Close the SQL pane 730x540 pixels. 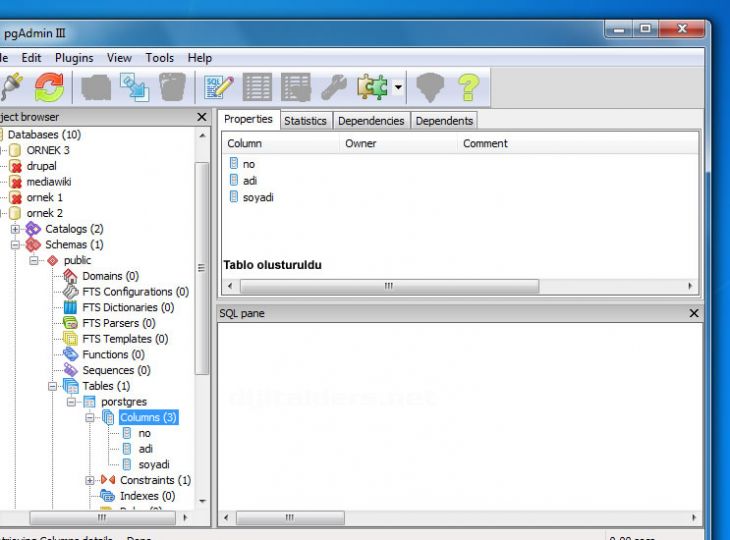click(694, 313)
